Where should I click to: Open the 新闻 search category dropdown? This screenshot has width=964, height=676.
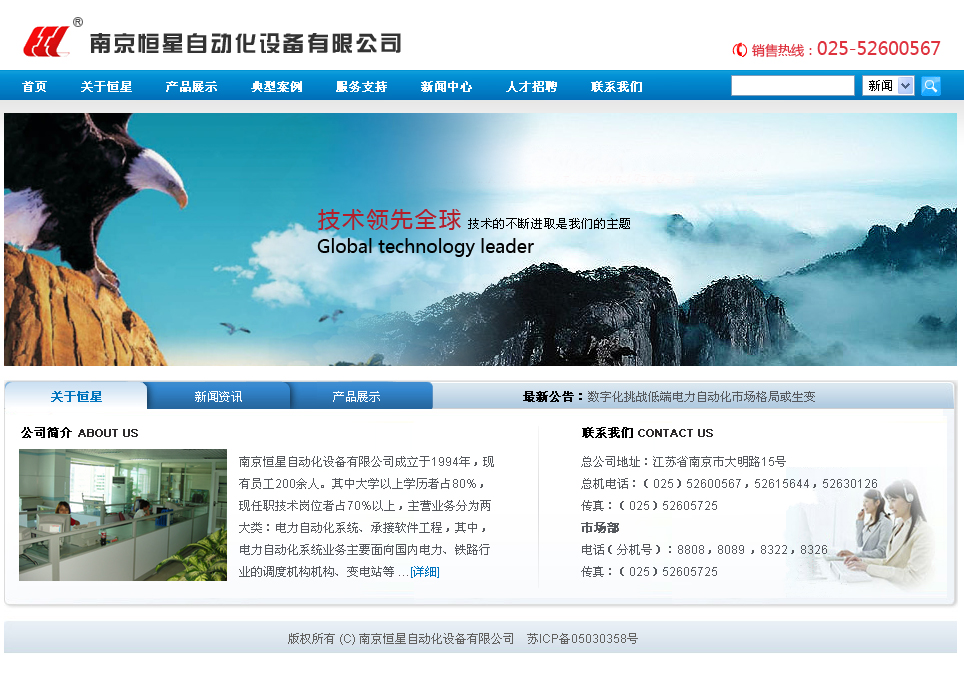point(888,86)
